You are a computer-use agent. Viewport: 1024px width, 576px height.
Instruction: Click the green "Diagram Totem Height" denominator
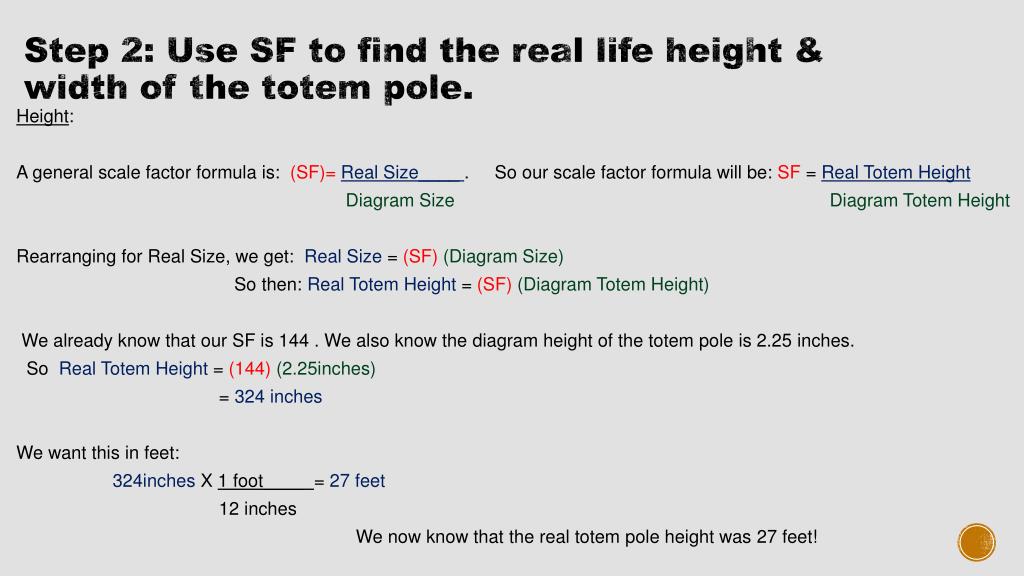coord(920,200)
